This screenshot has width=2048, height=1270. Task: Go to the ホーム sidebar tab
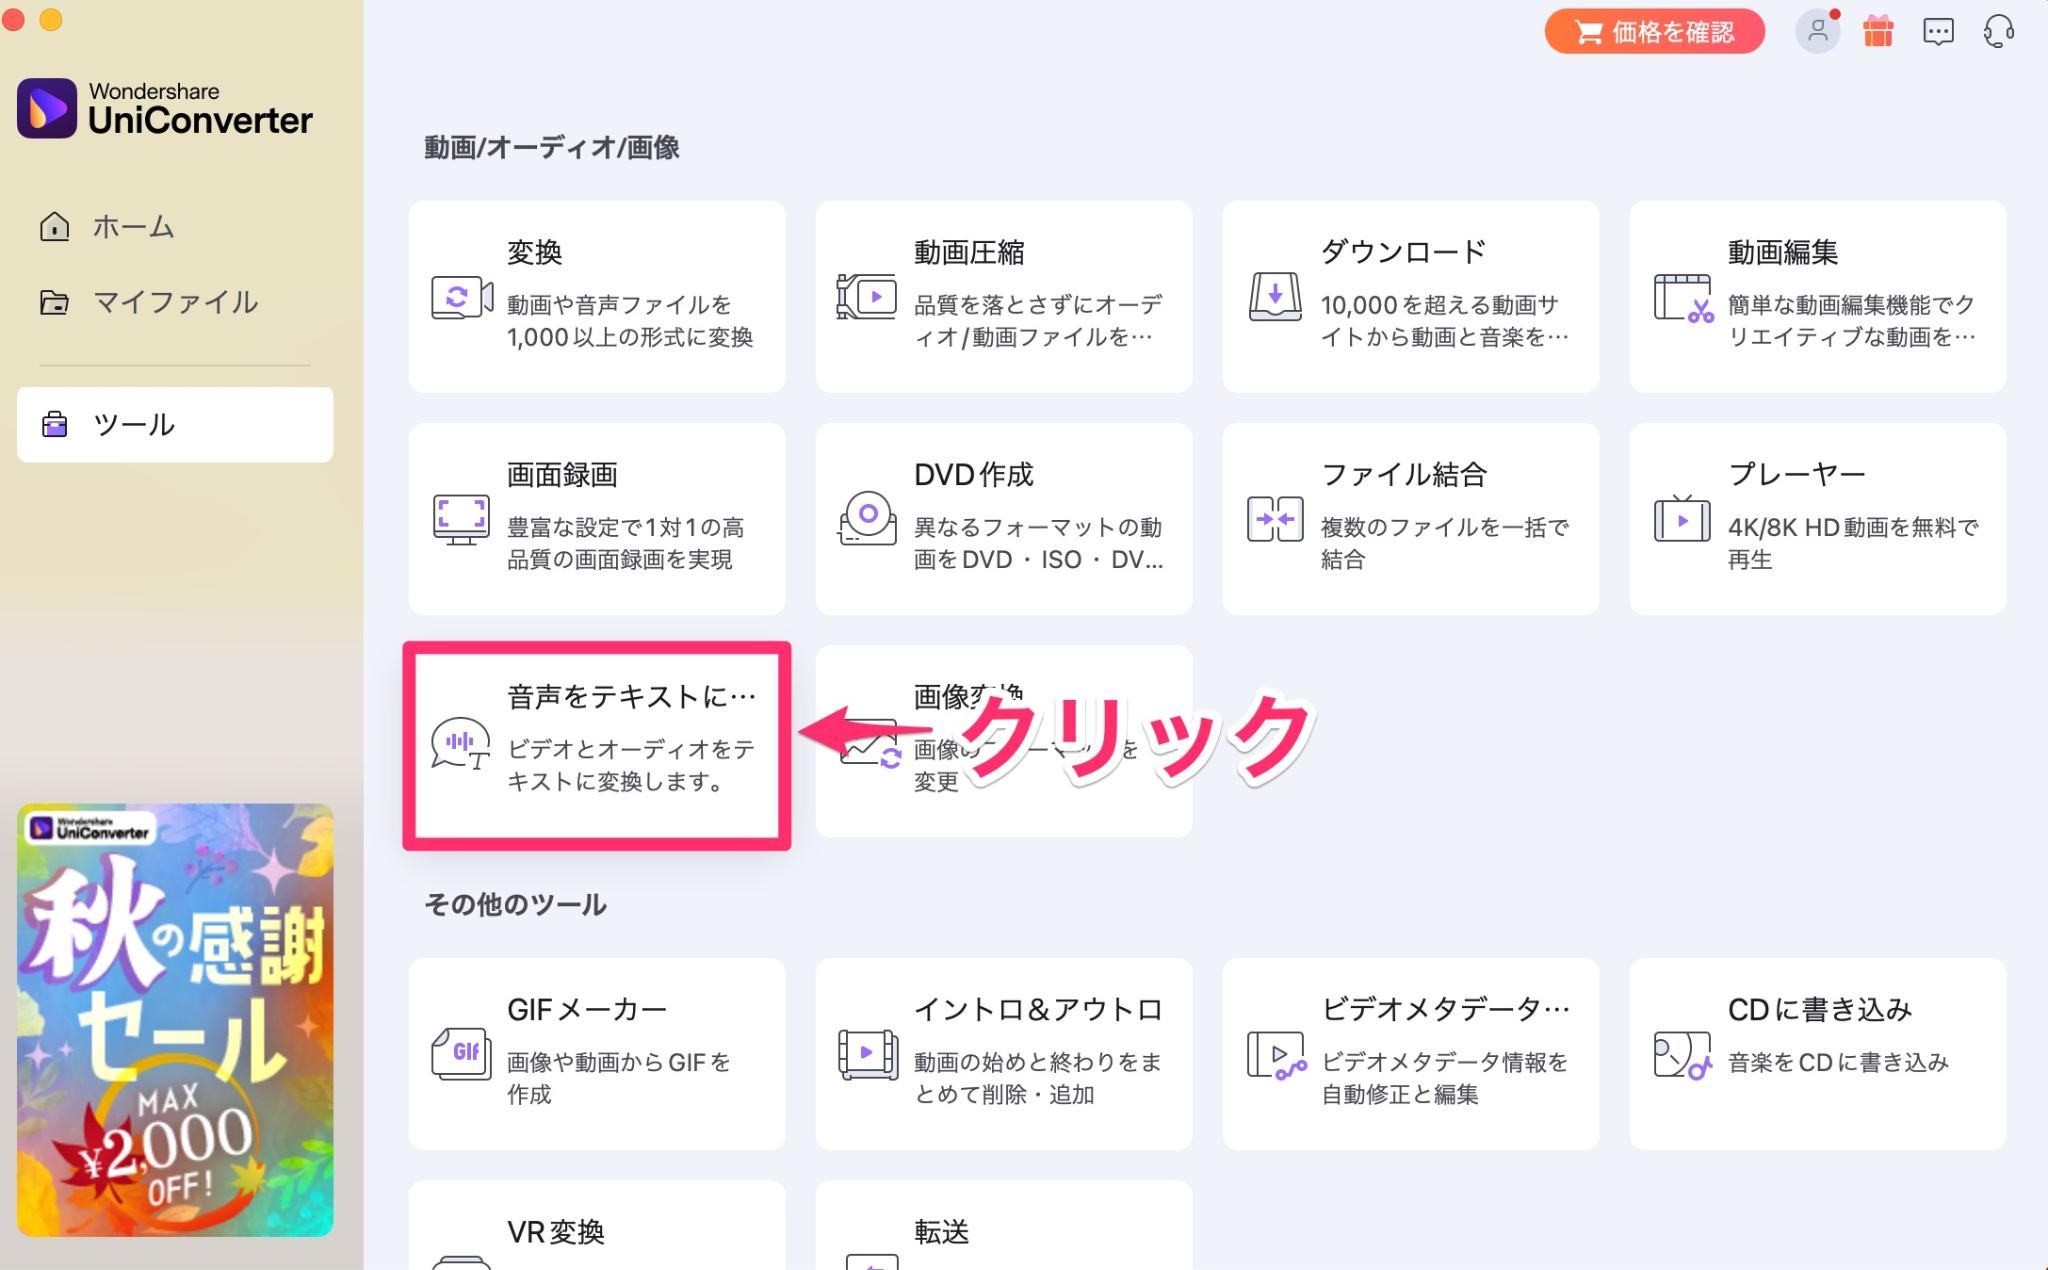(175, 227)
